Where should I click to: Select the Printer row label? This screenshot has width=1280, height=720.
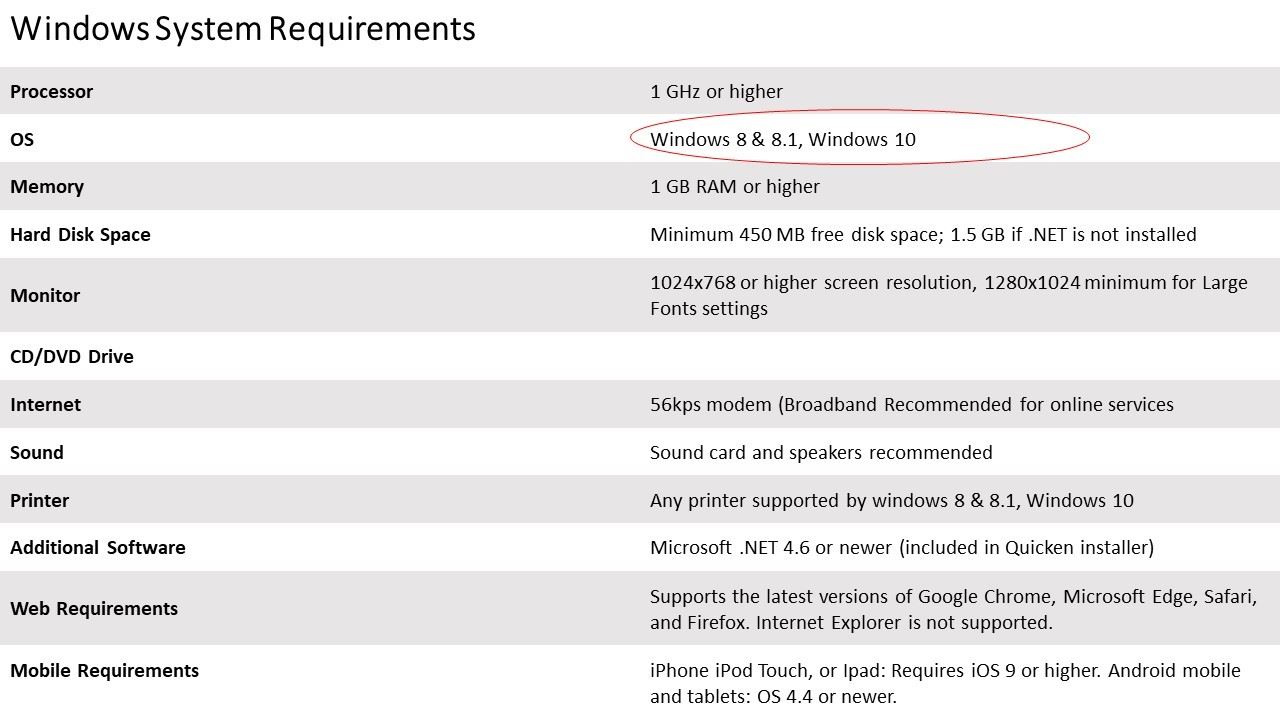pos(39,501)
